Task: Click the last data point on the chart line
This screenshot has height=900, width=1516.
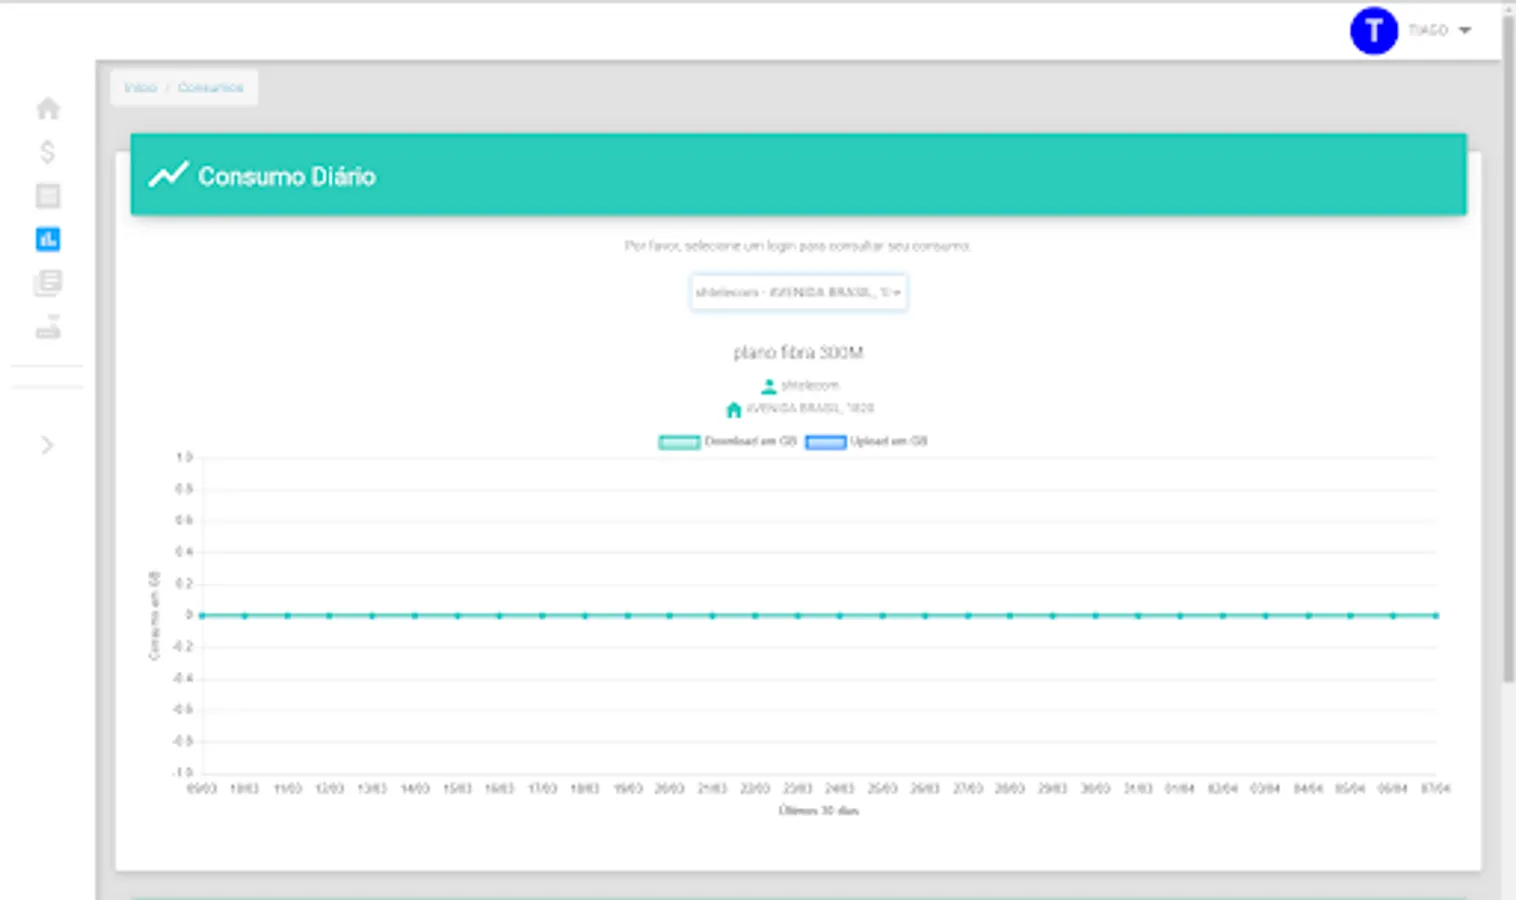Action: [1435, 615]
